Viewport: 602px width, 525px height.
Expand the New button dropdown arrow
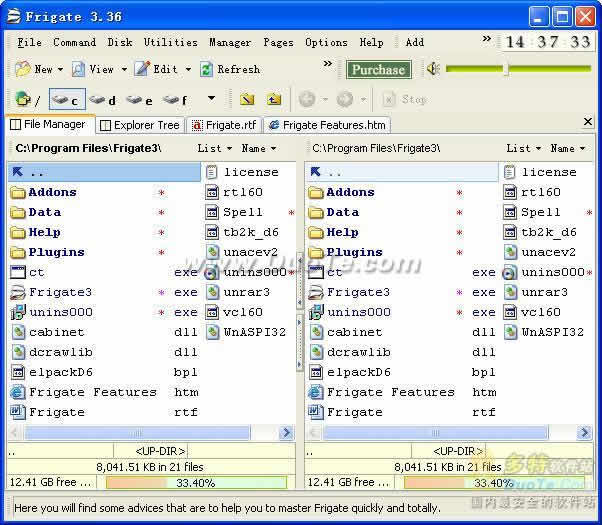(x=60, y=70)
